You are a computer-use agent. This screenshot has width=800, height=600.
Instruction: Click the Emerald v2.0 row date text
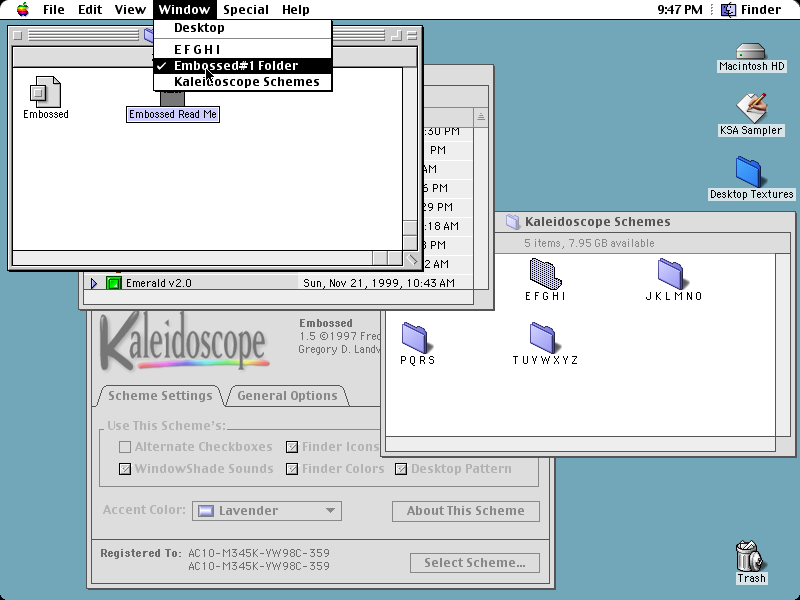tap(379, 283)
